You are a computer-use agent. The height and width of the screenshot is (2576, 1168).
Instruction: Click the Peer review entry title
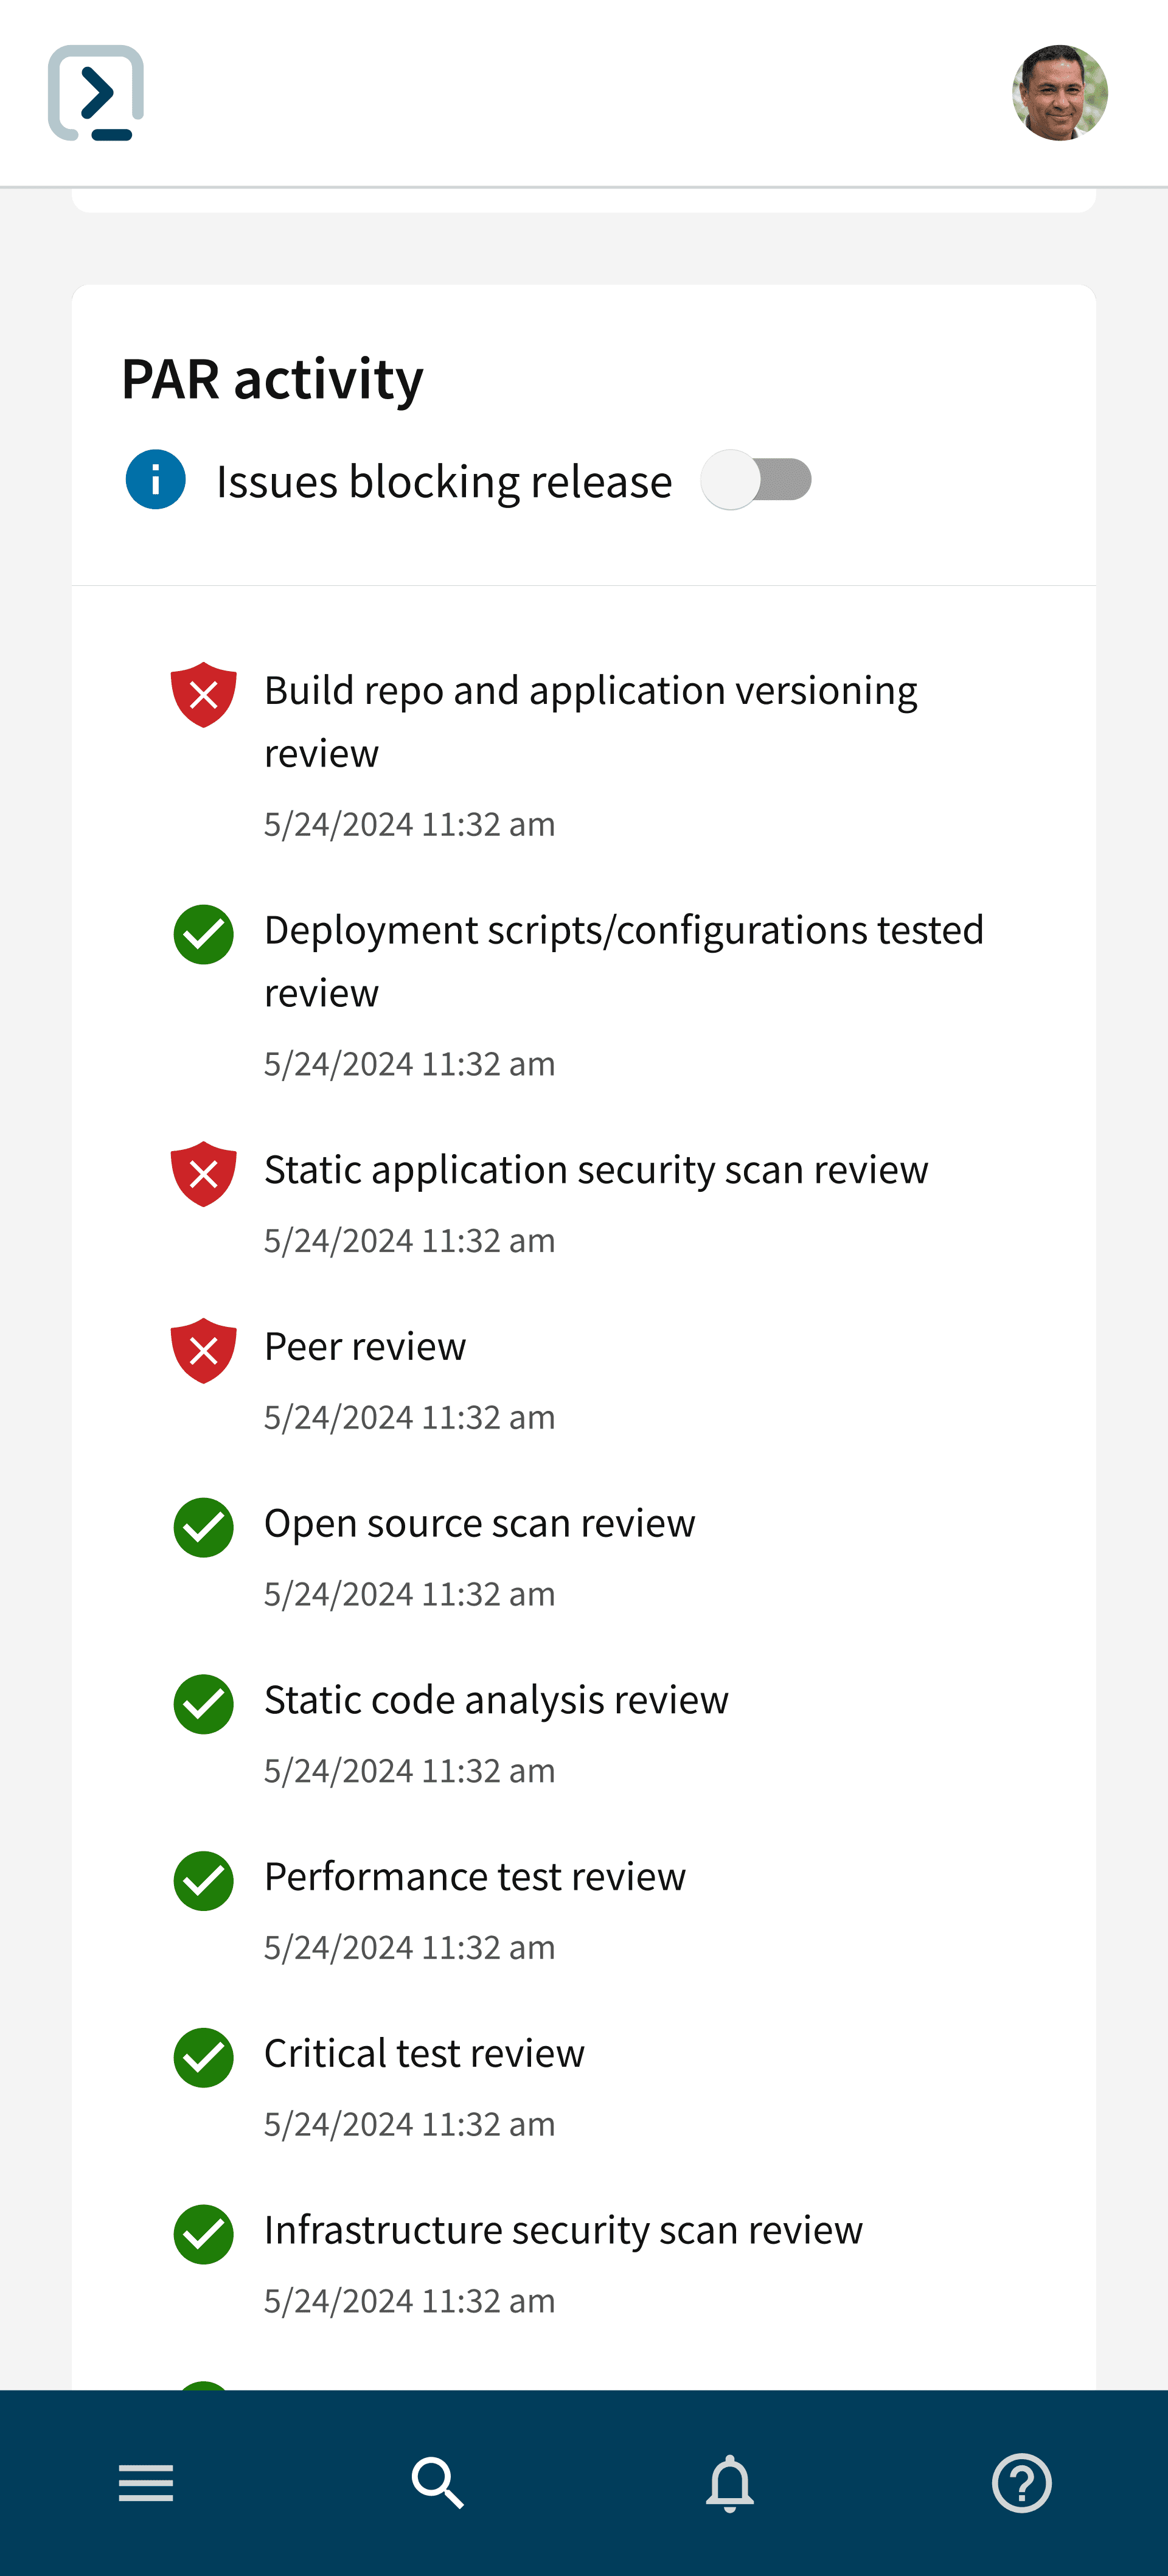365,1346
